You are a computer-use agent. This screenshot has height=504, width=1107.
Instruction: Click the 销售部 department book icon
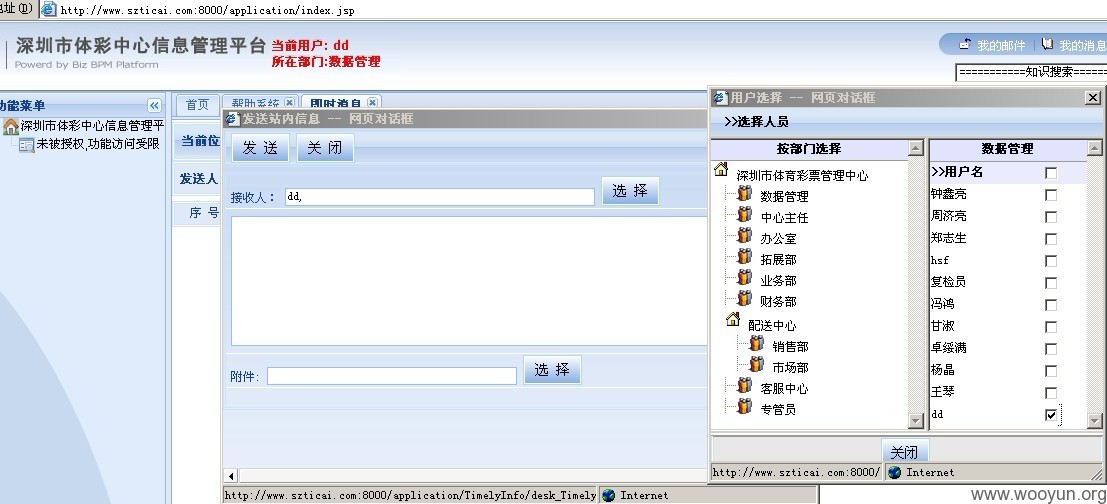pos(756,344)
